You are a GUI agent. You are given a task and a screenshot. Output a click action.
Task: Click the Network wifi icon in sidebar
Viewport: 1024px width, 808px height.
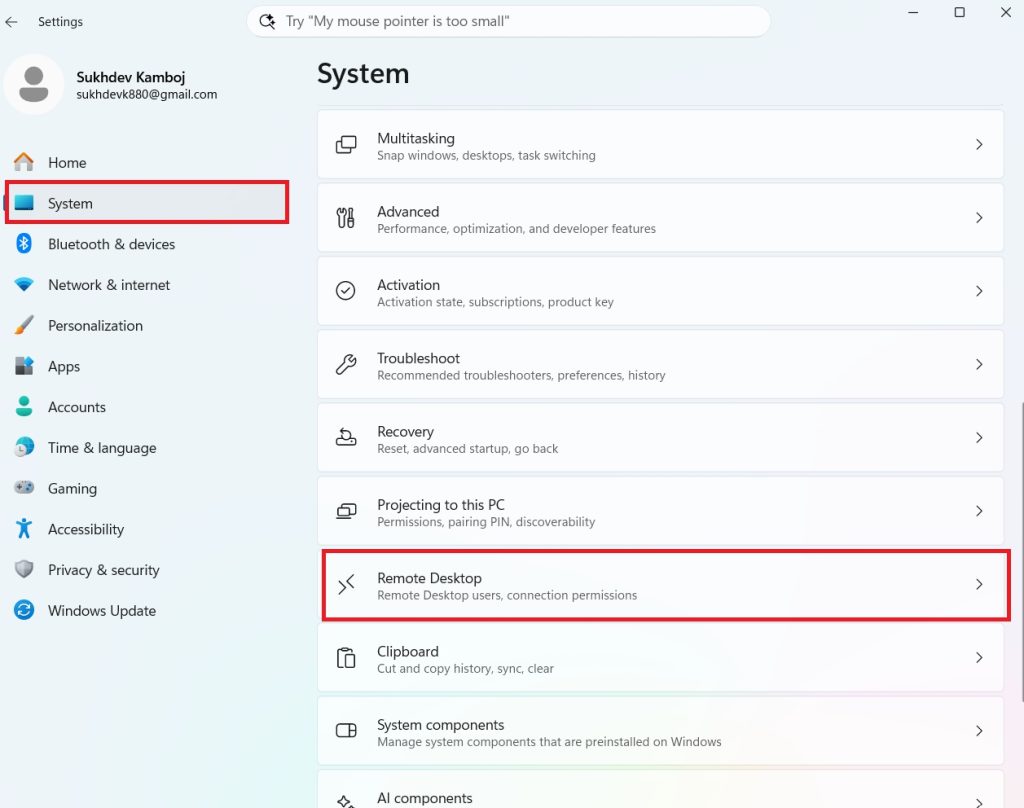click(24, 285)
